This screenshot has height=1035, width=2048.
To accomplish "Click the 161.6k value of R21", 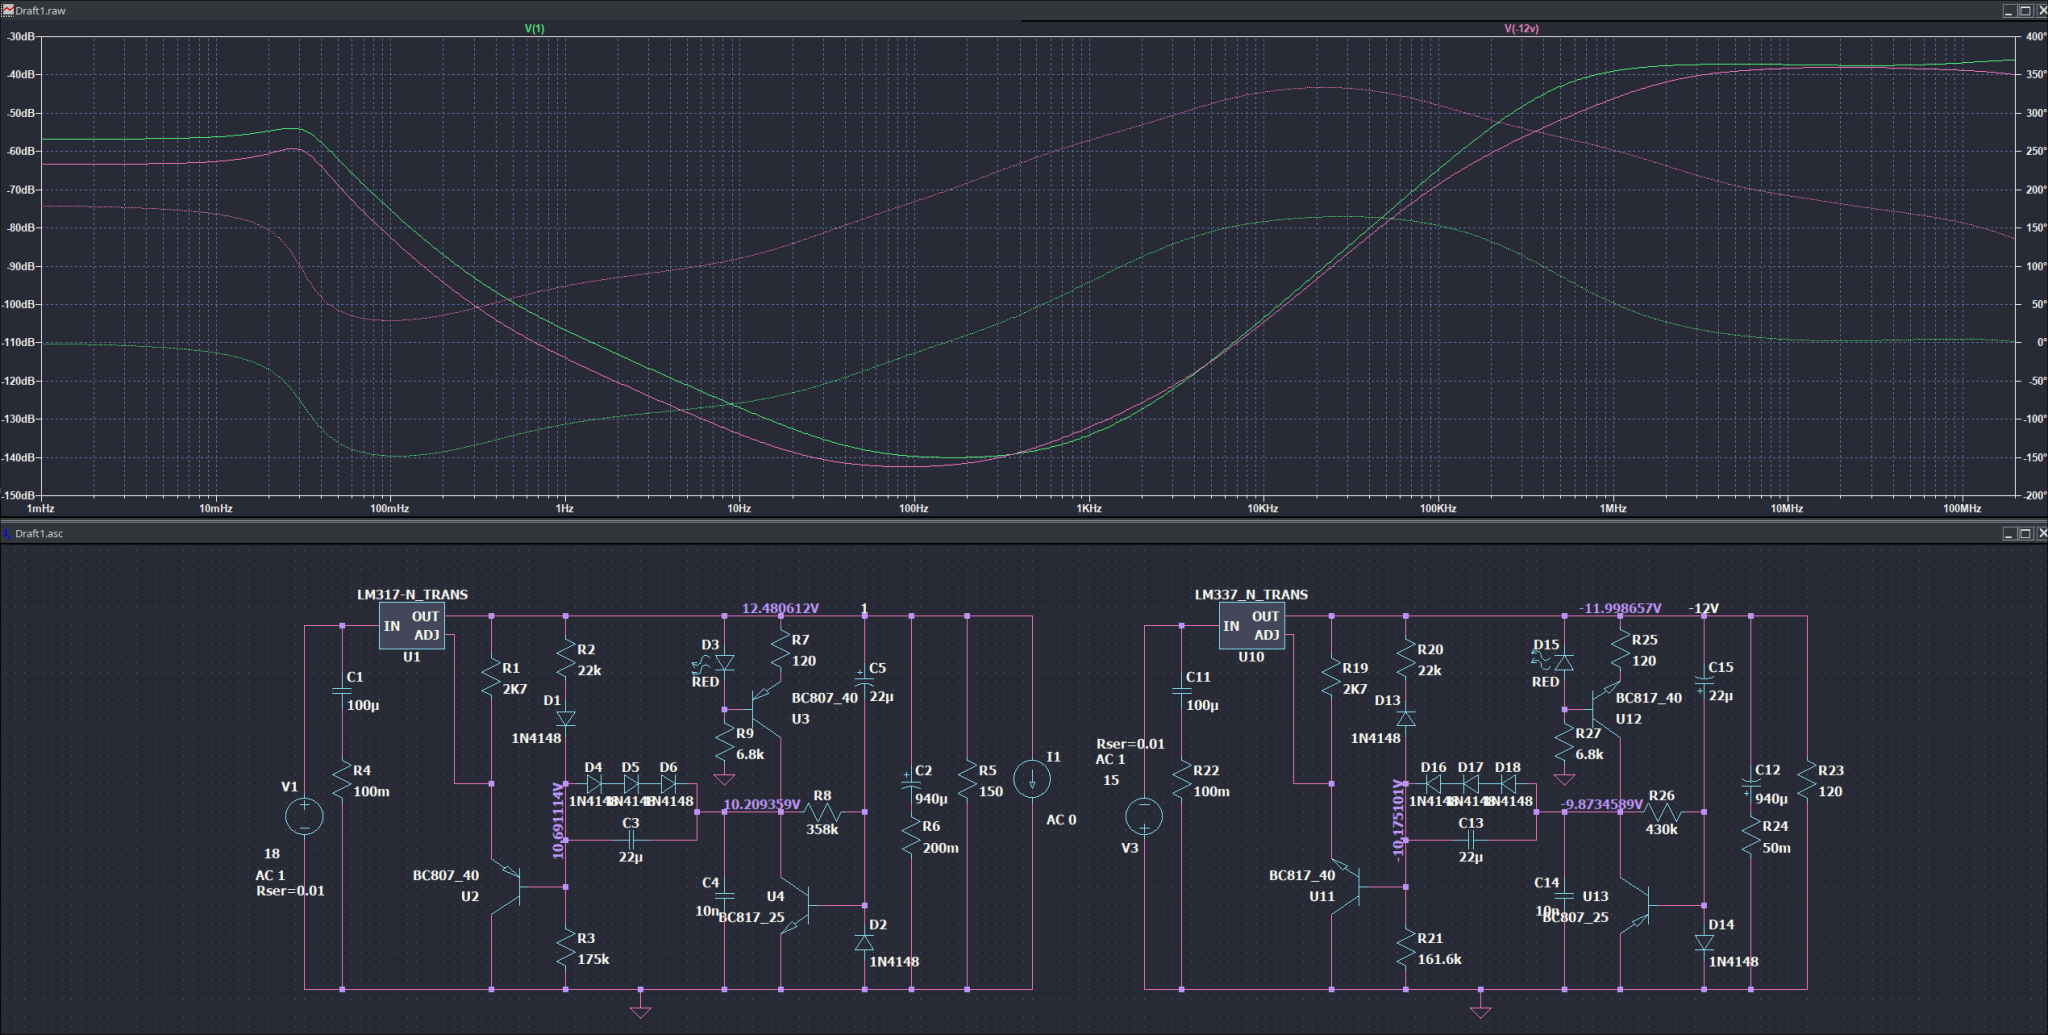I will click(1439, 959).
